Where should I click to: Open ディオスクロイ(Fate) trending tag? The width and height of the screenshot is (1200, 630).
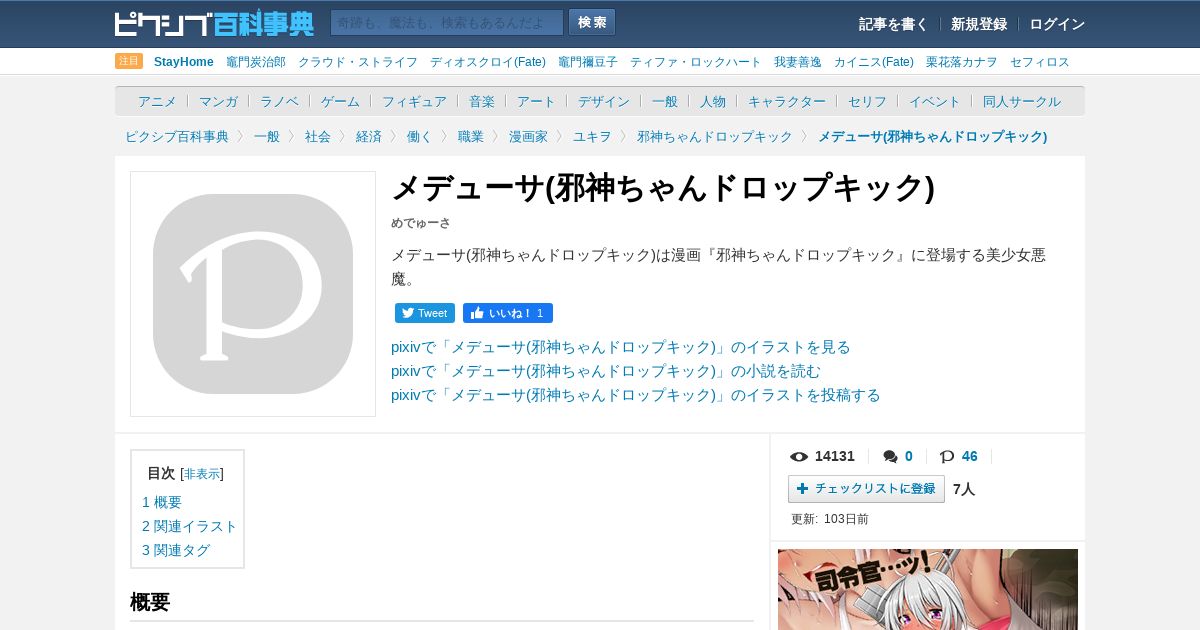click(488, 62)
